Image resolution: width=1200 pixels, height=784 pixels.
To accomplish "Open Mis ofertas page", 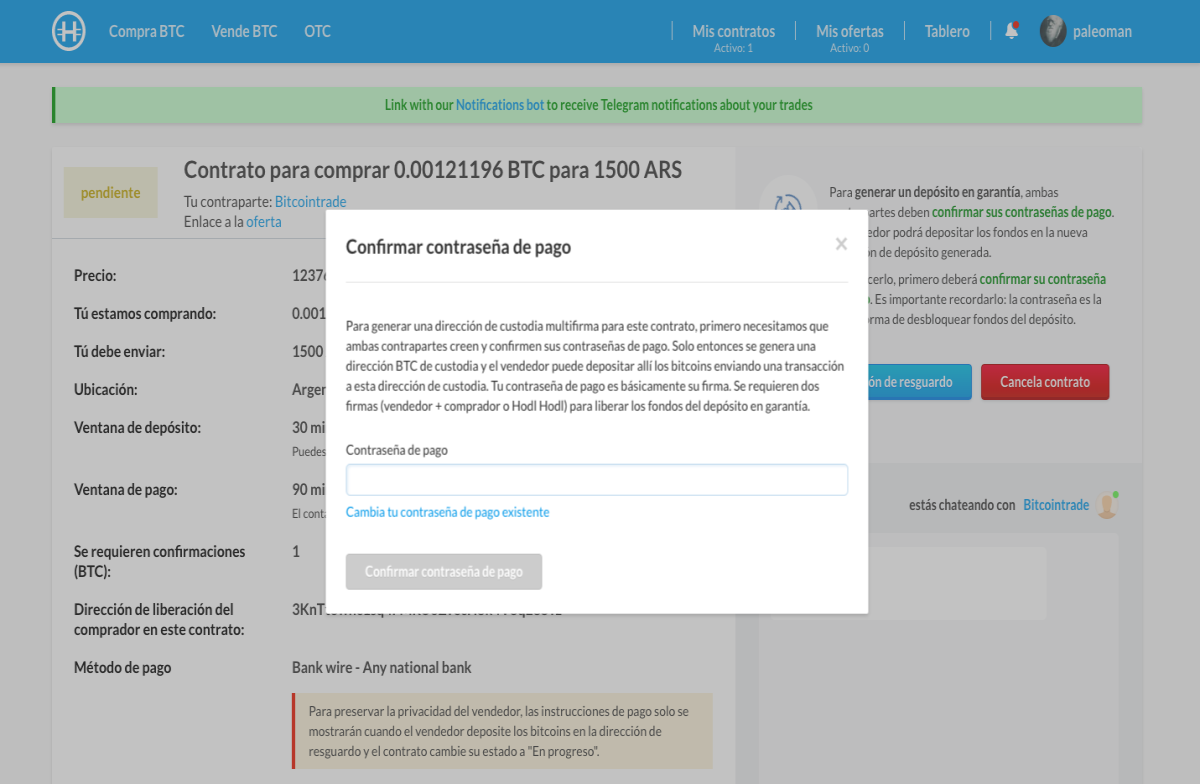I will (850, 31).
